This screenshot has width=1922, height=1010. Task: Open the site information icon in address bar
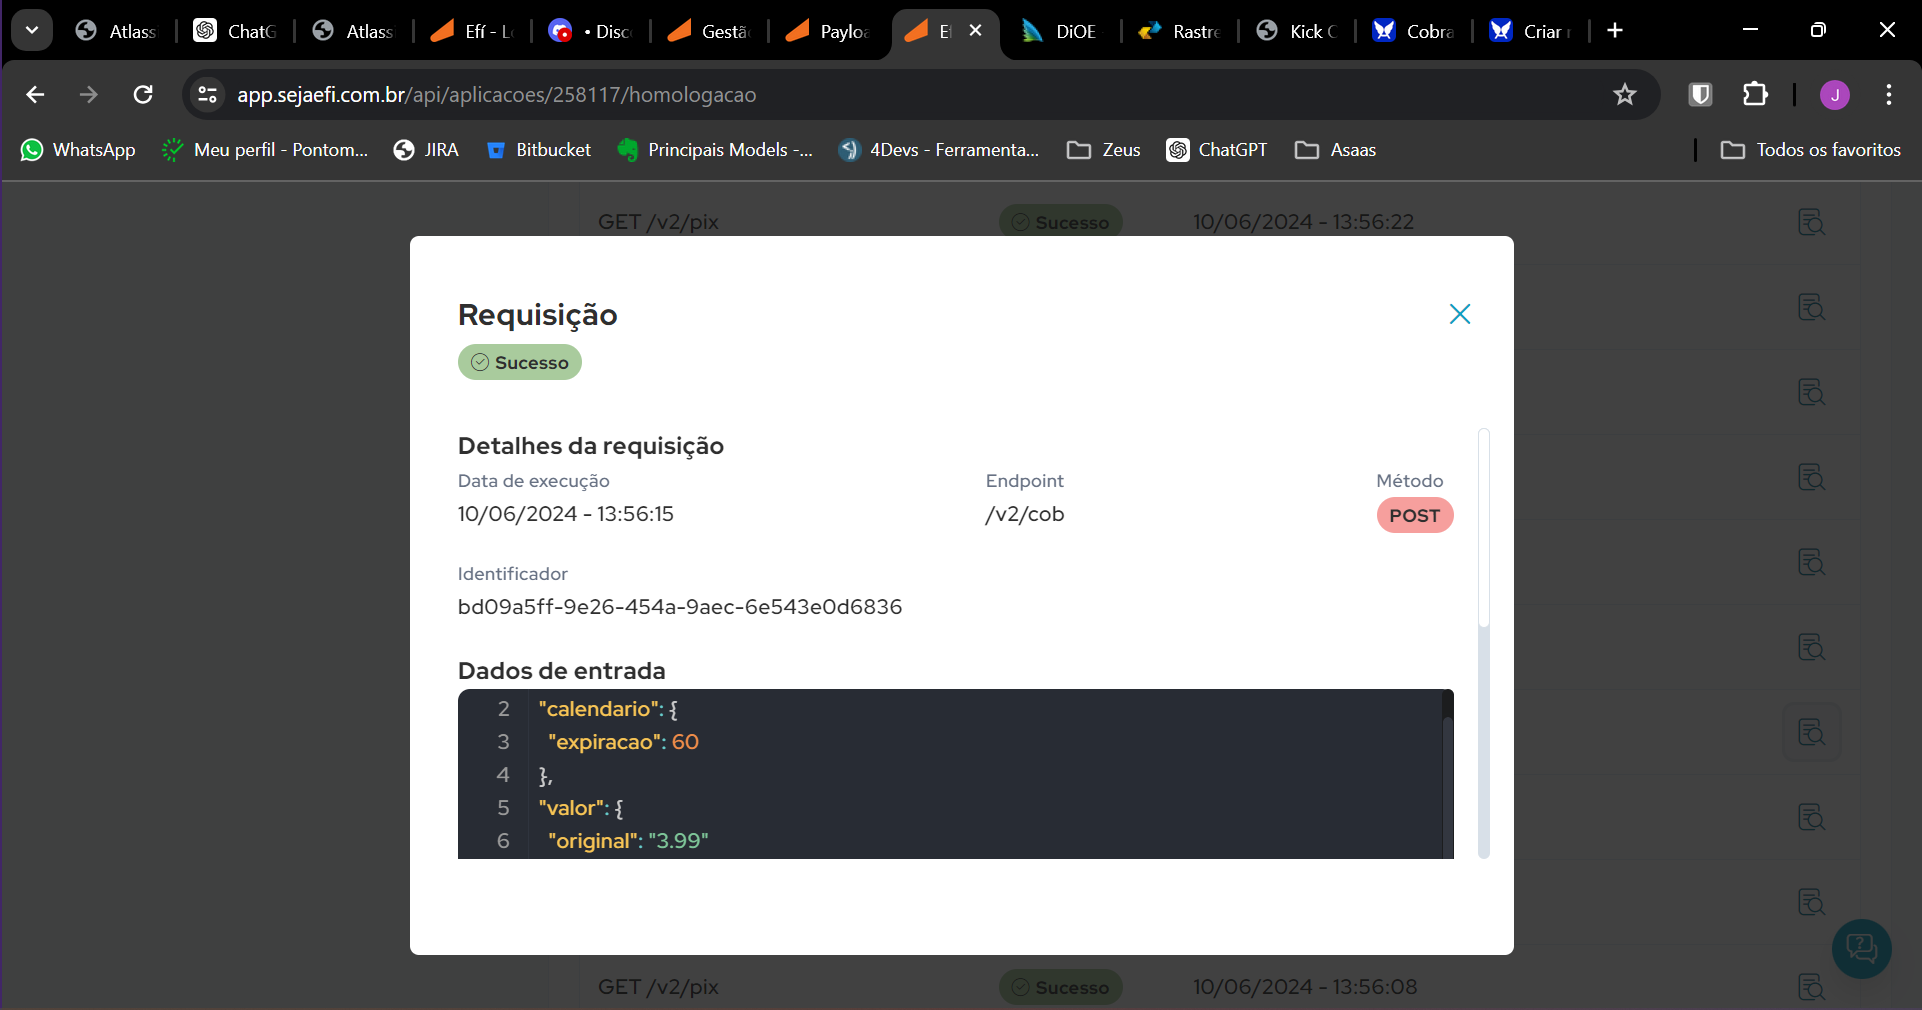pyautogui.click(x=208, y=95)
